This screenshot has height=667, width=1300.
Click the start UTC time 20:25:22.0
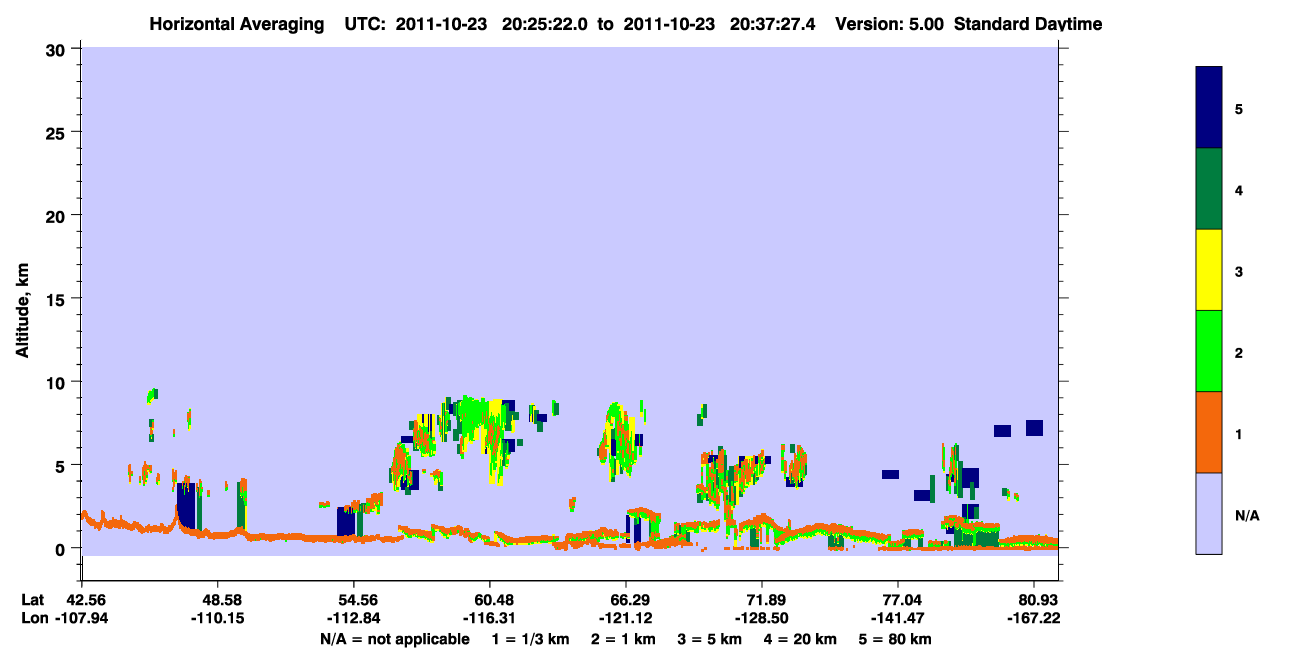coord(546,24)
